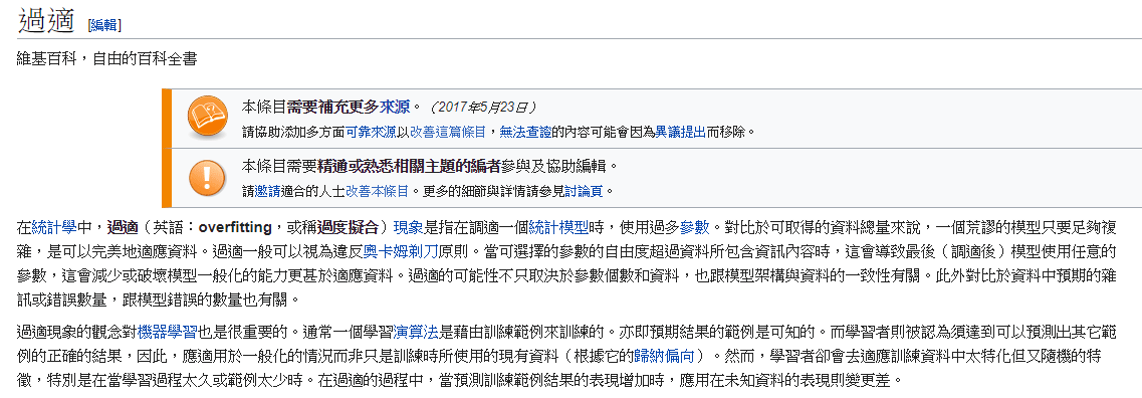This screenshot has width=1142, height=398.
Task: Open the 邀請 link in second notice
Action: 267,192
